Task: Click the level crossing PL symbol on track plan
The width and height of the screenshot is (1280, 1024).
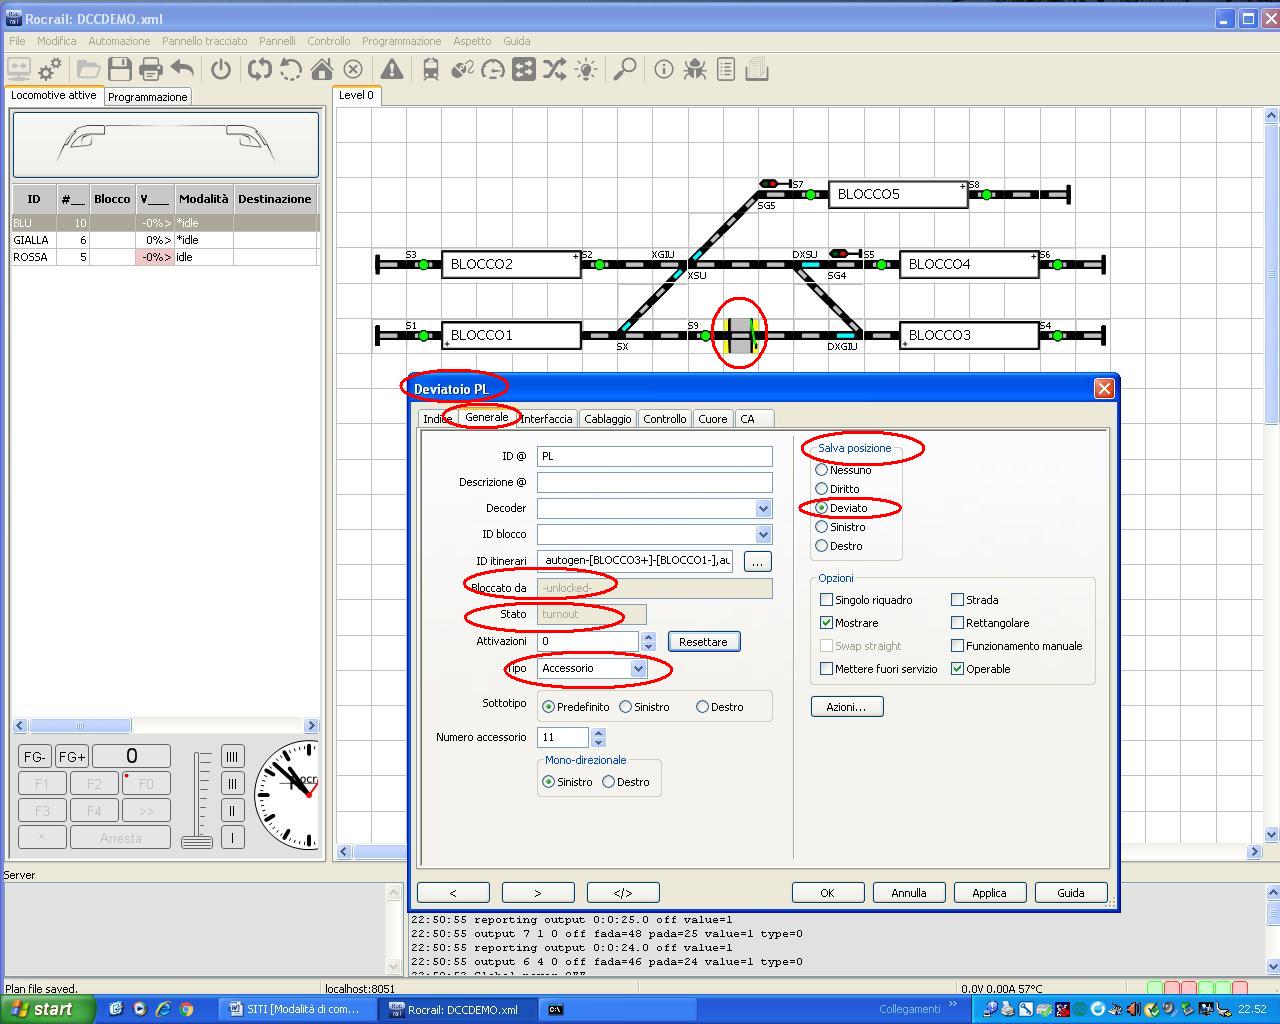Action: click(740, 336)
